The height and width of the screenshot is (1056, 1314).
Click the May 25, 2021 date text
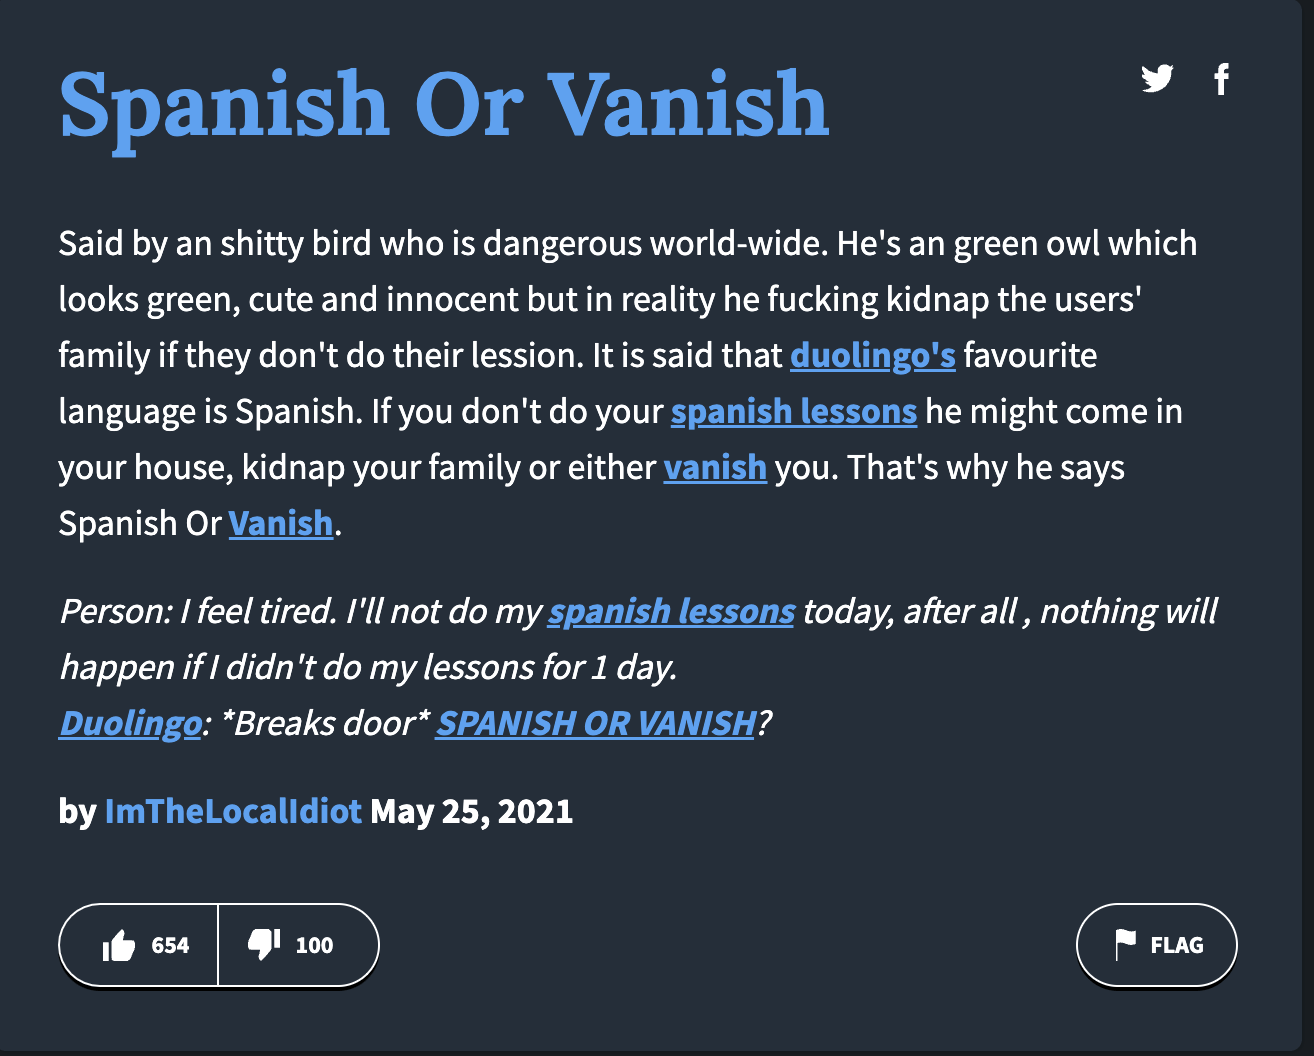click(x=471, y=810)
